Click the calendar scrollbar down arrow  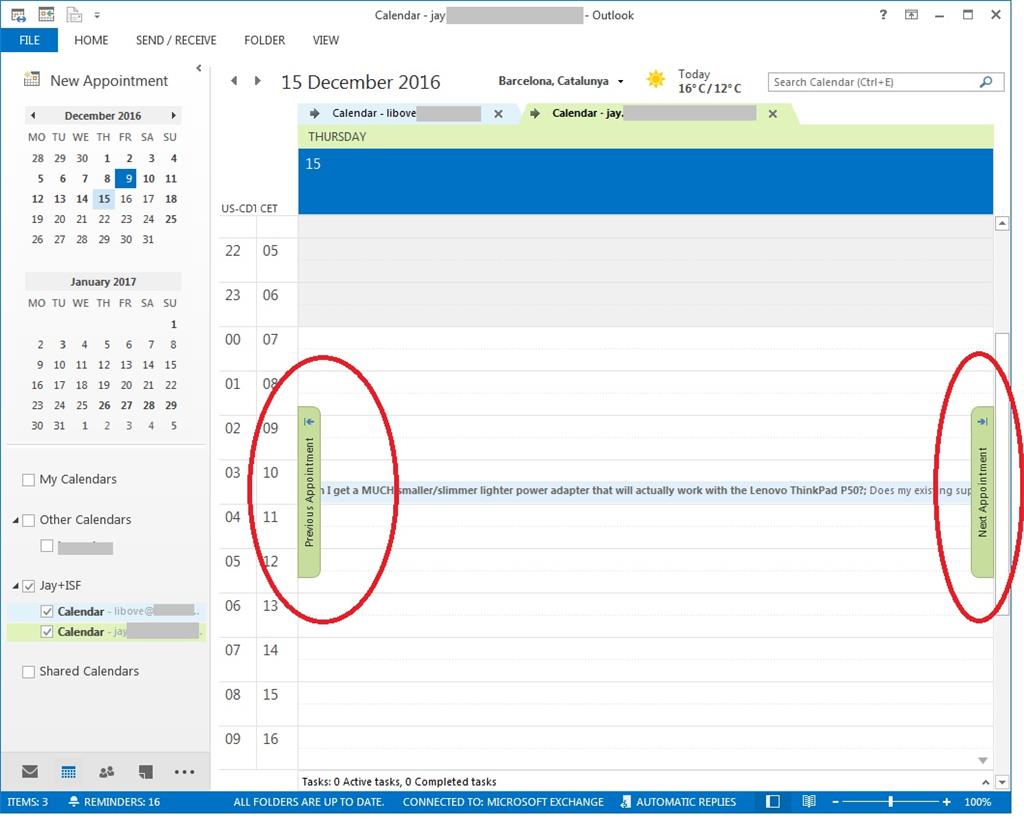coord(1001,782)
